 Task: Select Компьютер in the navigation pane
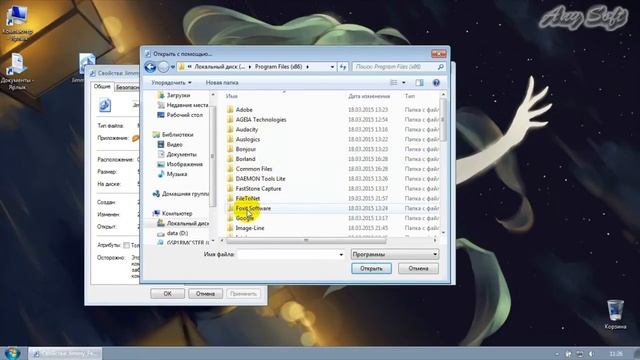coord(172,213)
